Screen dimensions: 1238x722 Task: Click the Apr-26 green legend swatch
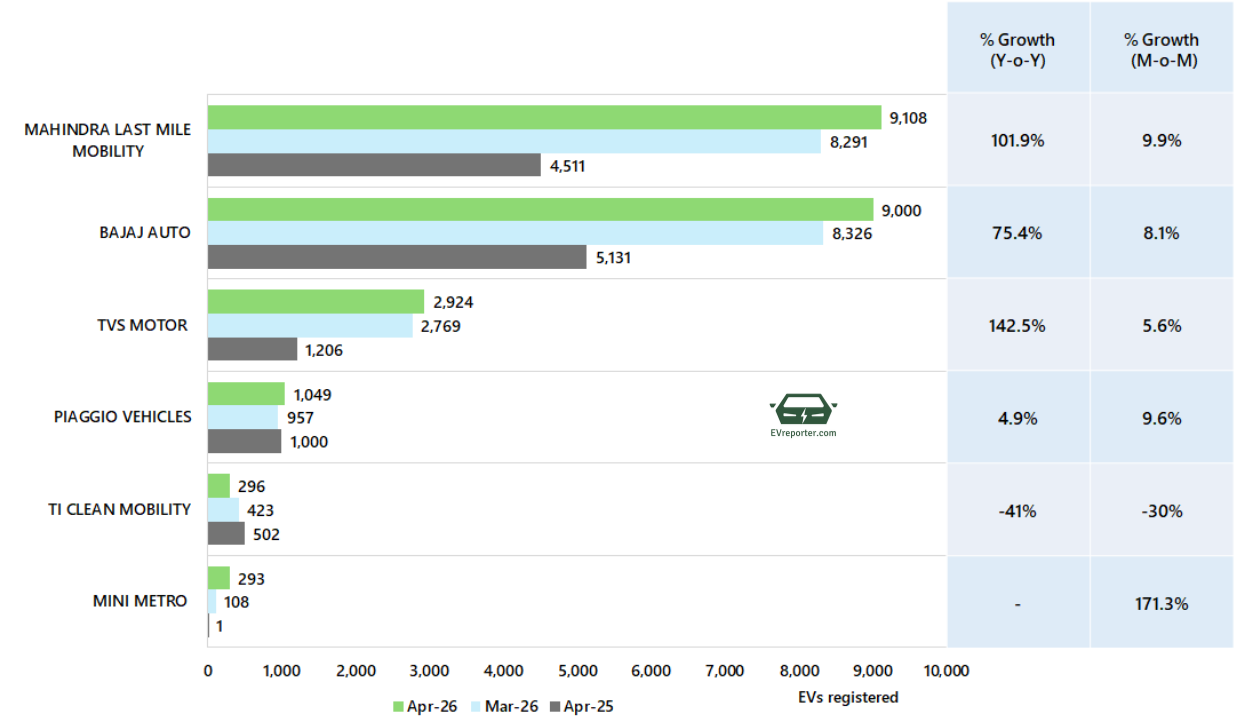pos(397,707)
